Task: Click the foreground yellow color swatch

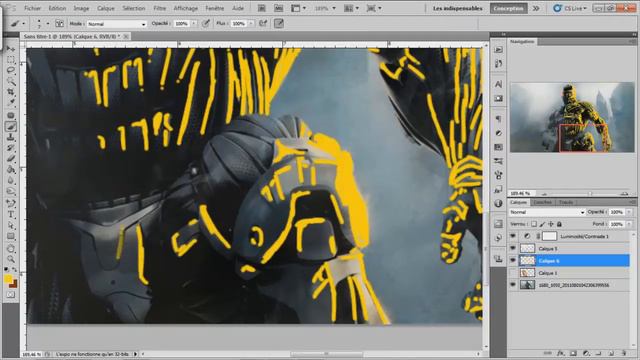Action: click(8, 278)
